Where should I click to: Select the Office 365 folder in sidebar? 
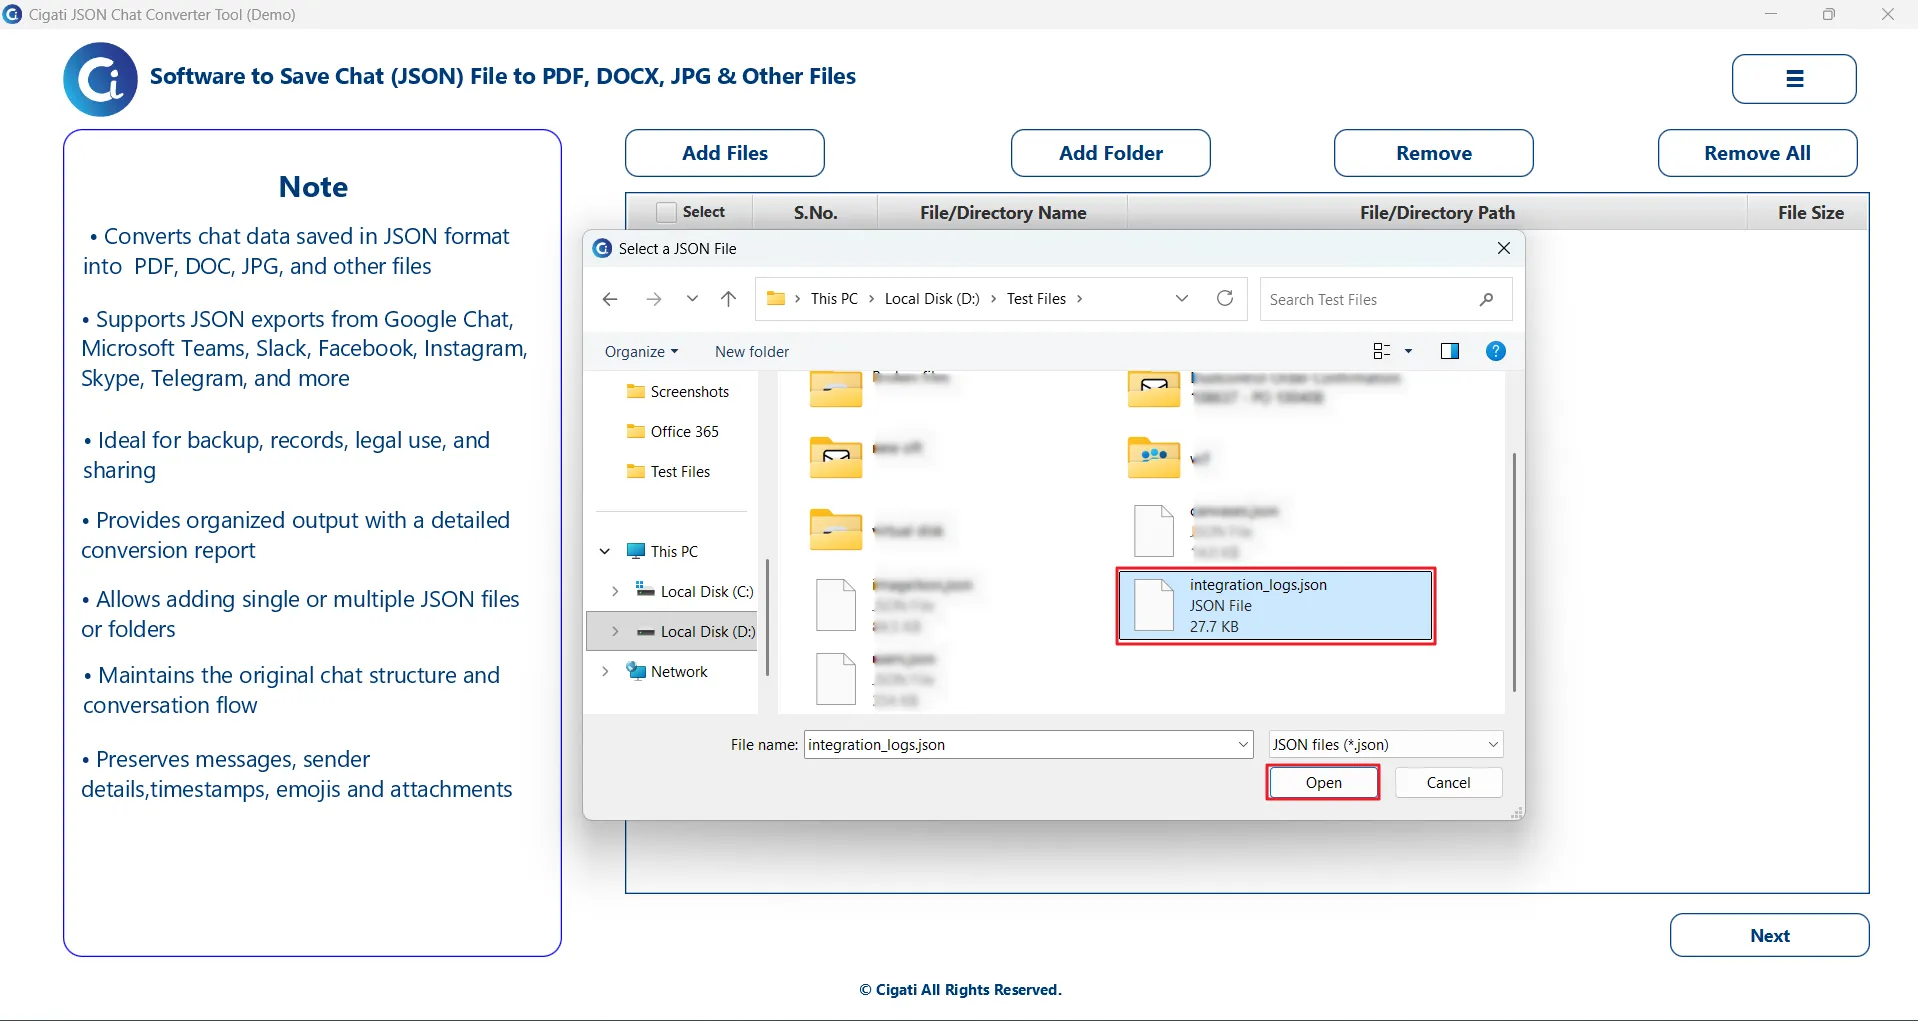click(x=673, y=432)
